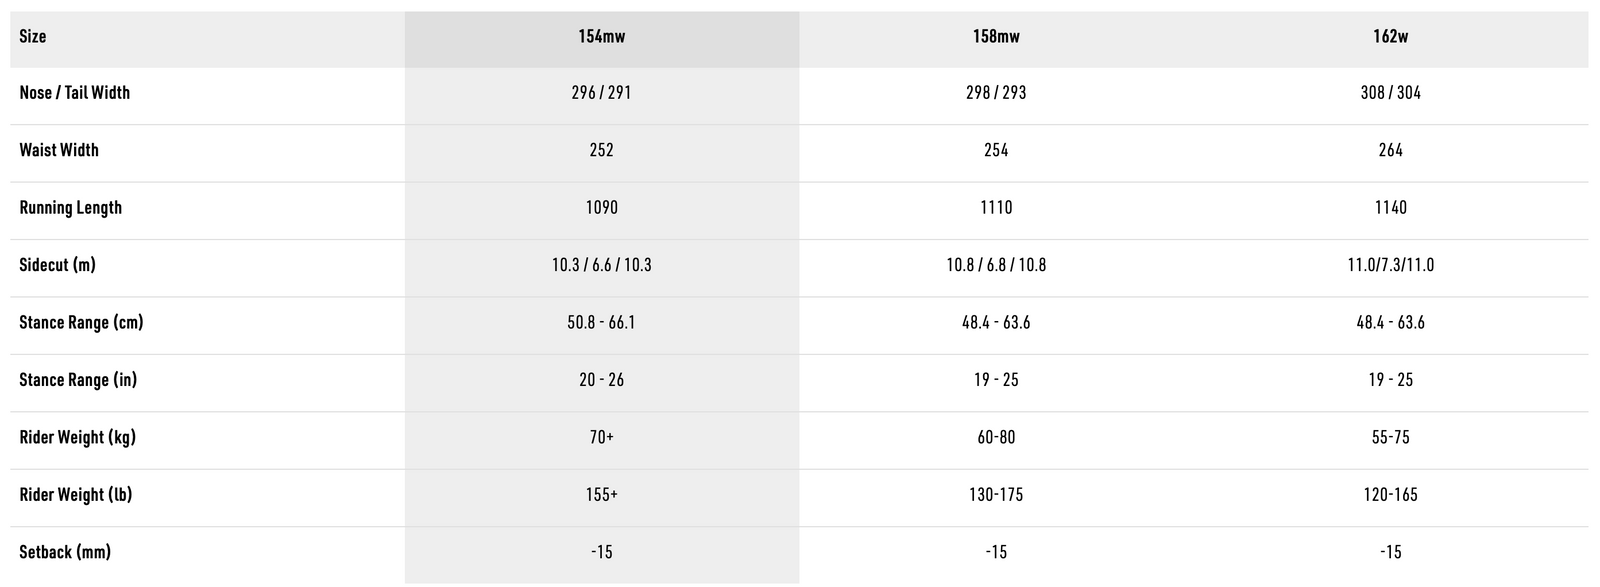Click the Waist Width row label
Image resolution: width=1600 pixels, height=587 pixels.
coord(59,150)
